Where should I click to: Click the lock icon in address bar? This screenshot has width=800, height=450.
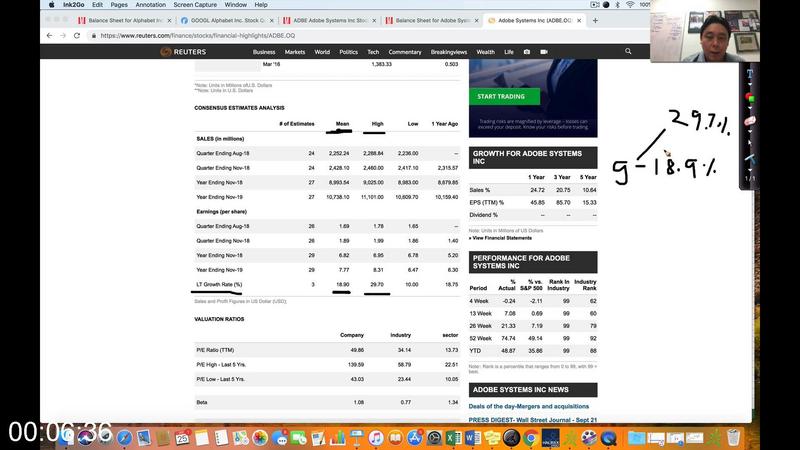pyautogui.click(x=93, y=36)
